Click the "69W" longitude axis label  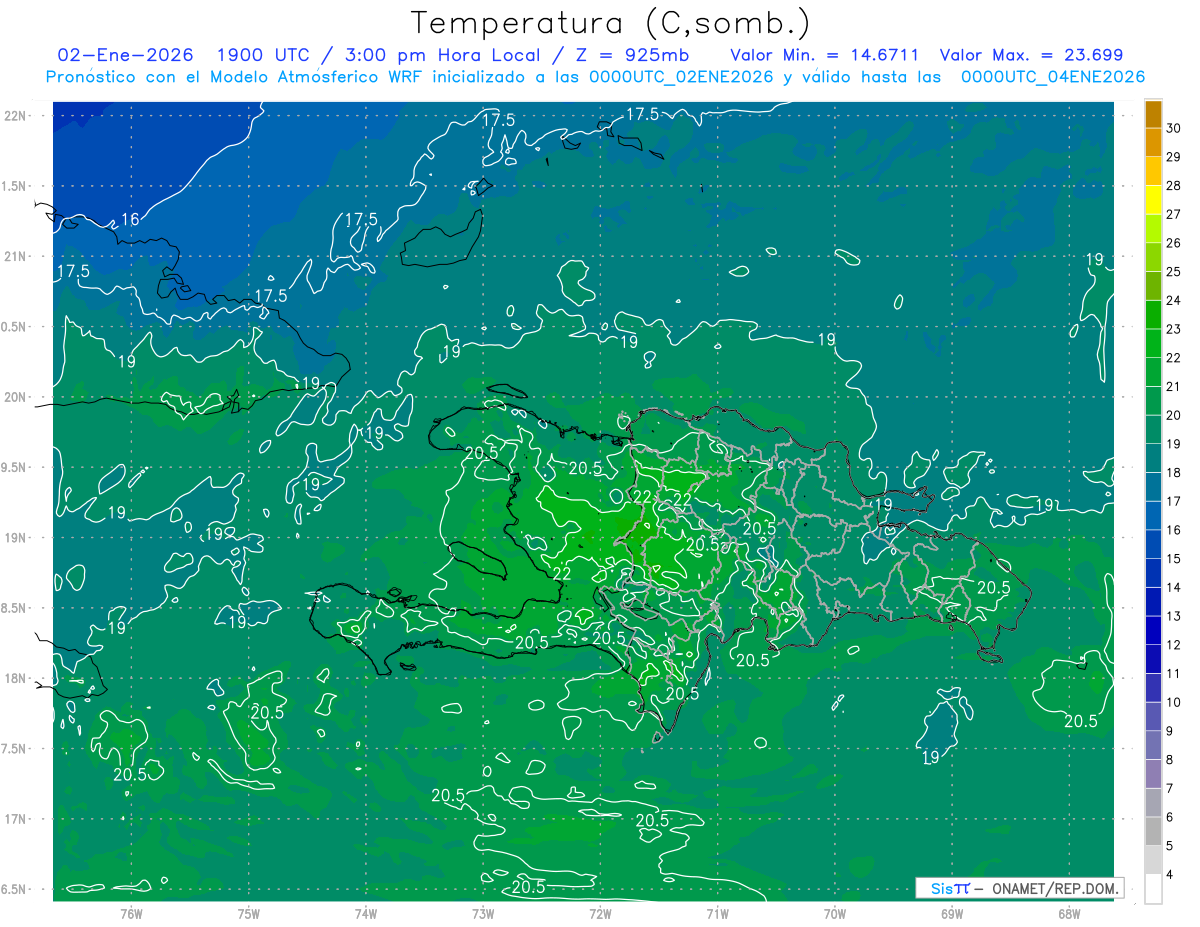coord(952,914)
